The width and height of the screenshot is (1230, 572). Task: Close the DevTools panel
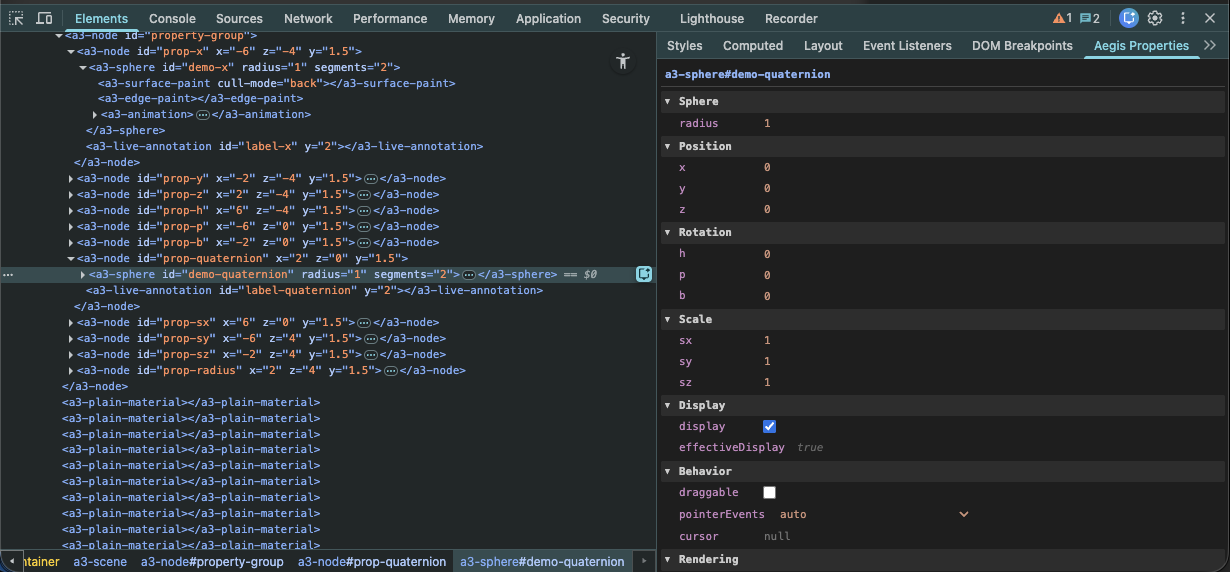click(x=1210, y=18)
